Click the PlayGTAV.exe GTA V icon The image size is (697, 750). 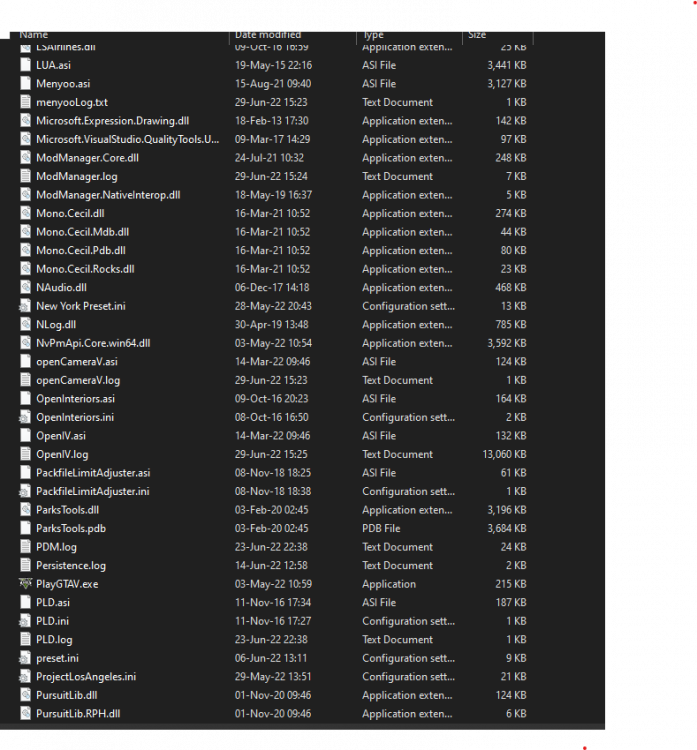[25, 584]
